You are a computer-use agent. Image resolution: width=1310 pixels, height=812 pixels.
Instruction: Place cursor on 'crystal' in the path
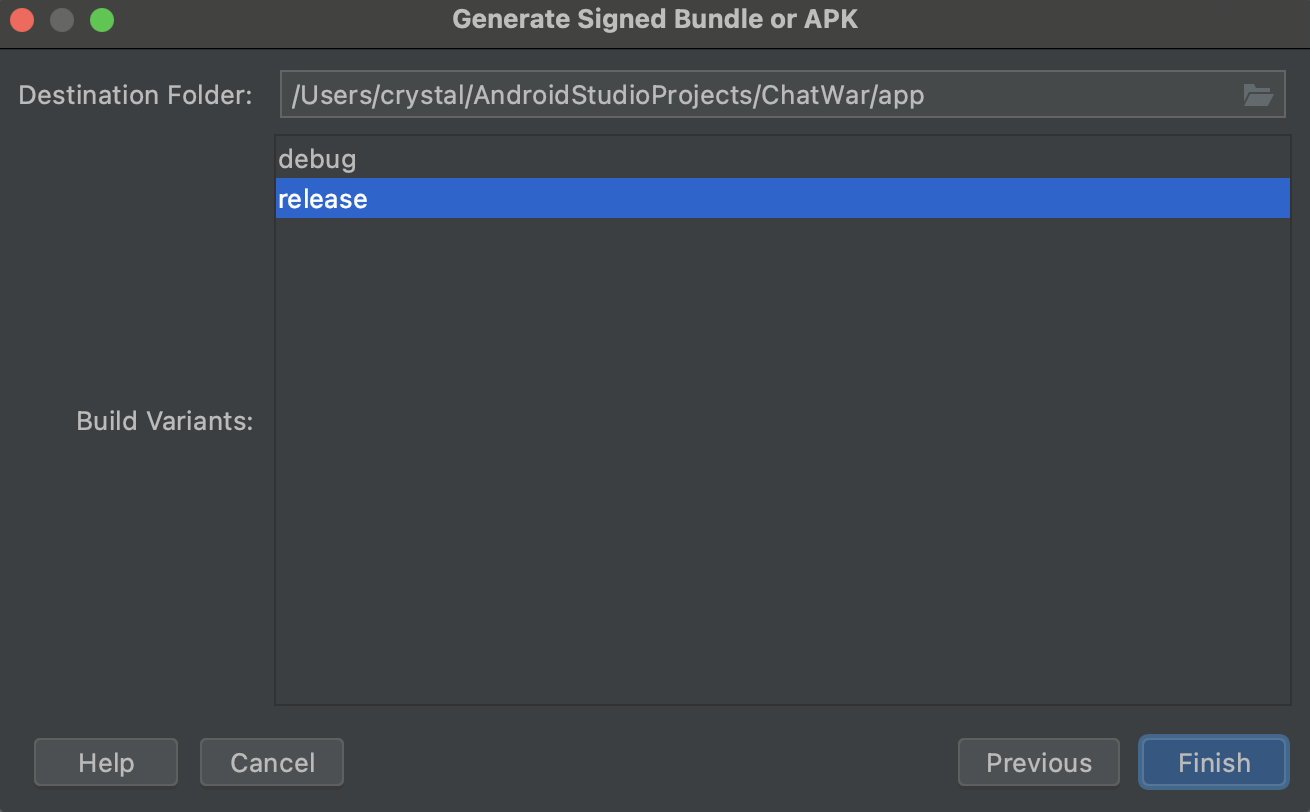tap(419, 95)
